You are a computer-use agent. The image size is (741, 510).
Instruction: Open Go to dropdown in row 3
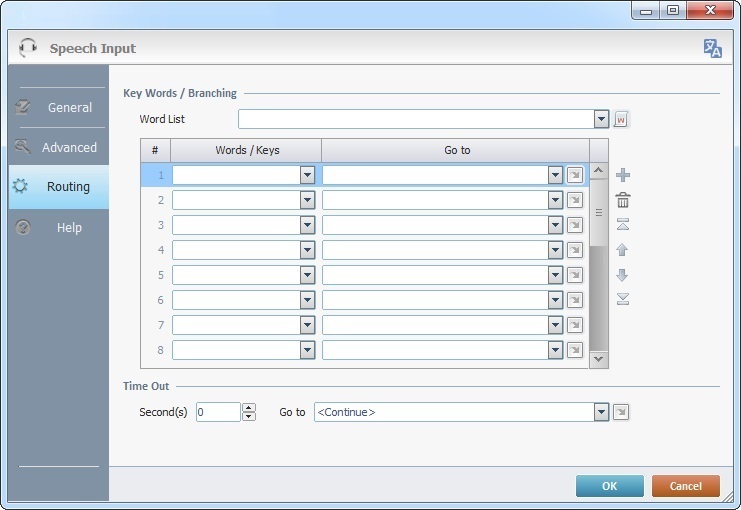[x=556, y=225]
